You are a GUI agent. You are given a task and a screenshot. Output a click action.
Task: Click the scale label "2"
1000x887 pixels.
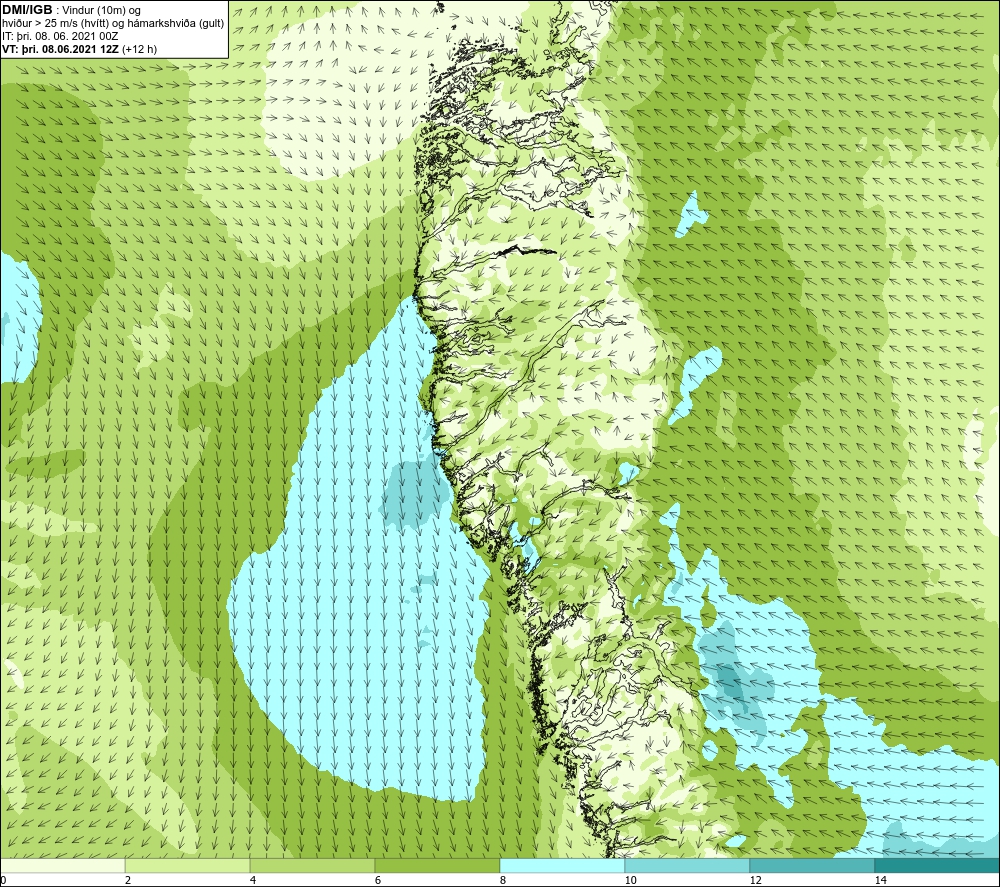(x=128, y=880)
